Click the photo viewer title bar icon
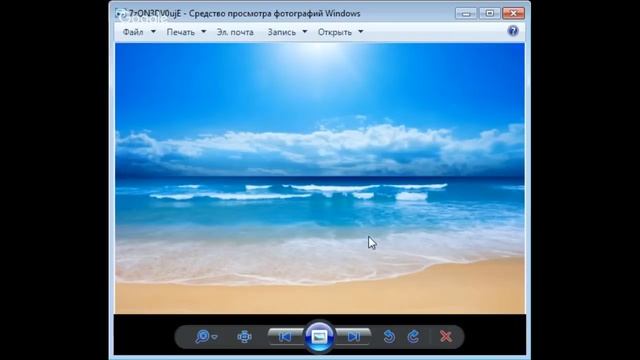The height and width of the screenshot is (360, 640). click(x=121, y=14)
